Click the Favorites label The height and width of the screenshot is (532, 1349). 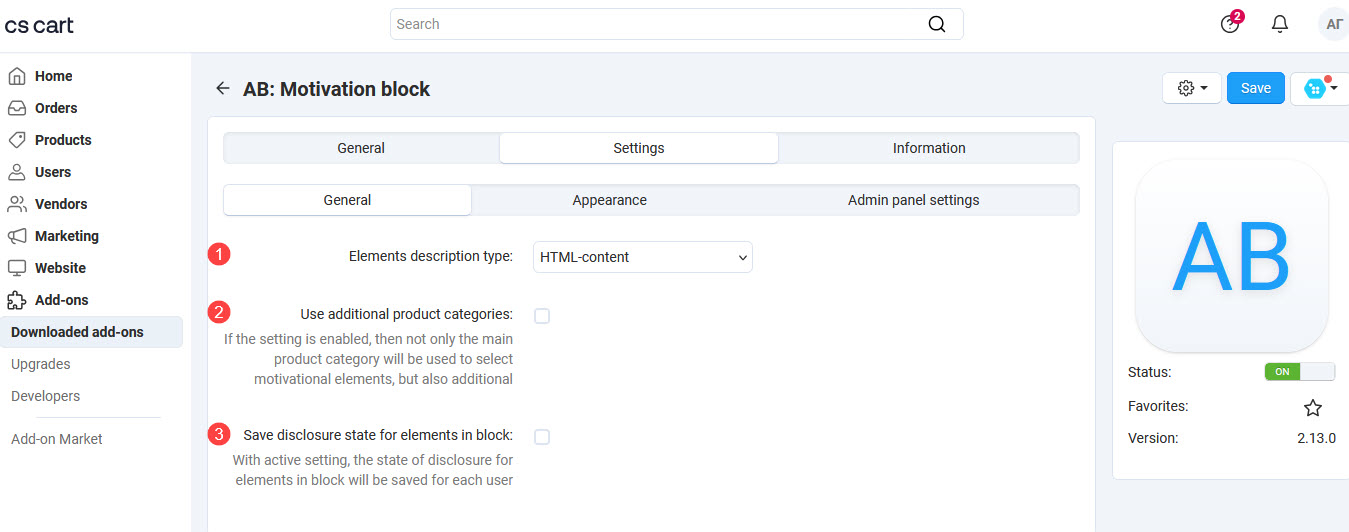pos(1158,406)
